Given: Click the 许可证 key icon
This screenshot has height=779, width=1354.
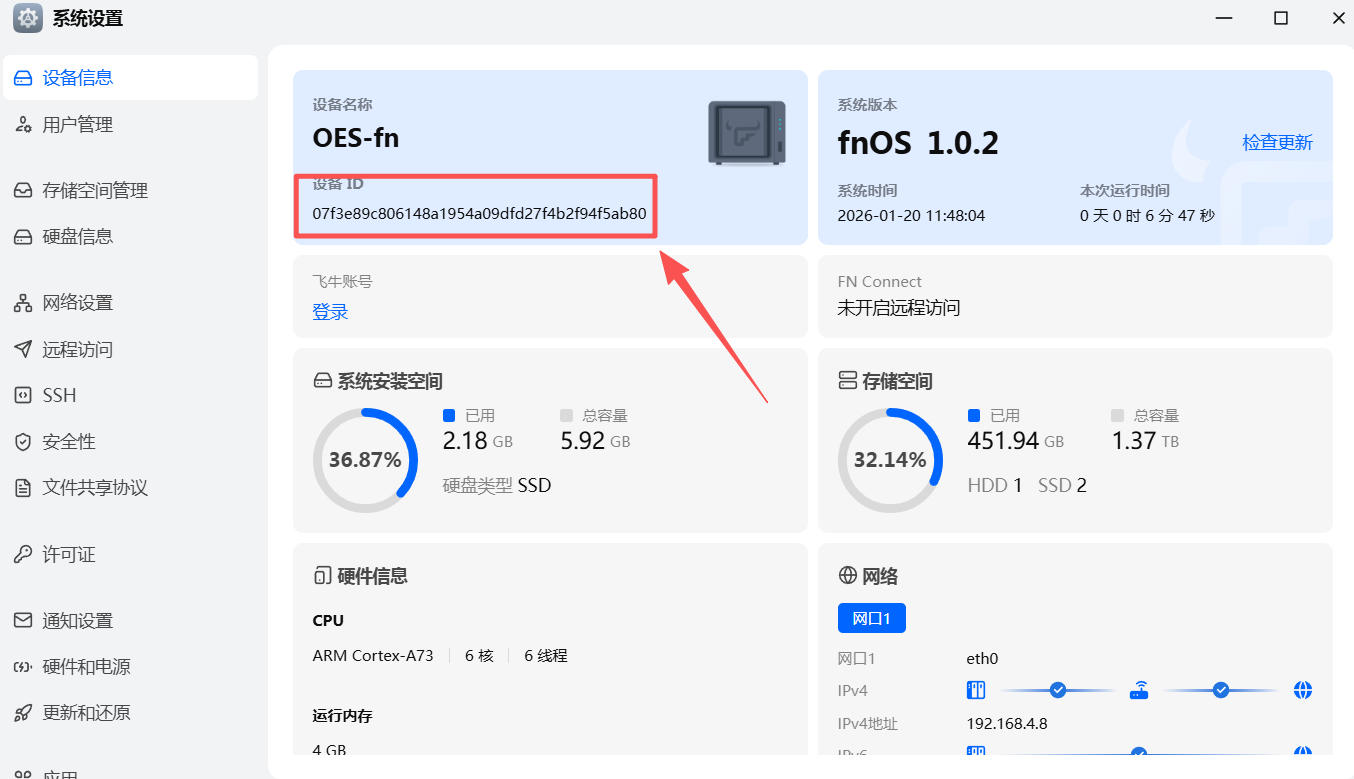Looking at the screenshot, I should click(x=23, y=554).
